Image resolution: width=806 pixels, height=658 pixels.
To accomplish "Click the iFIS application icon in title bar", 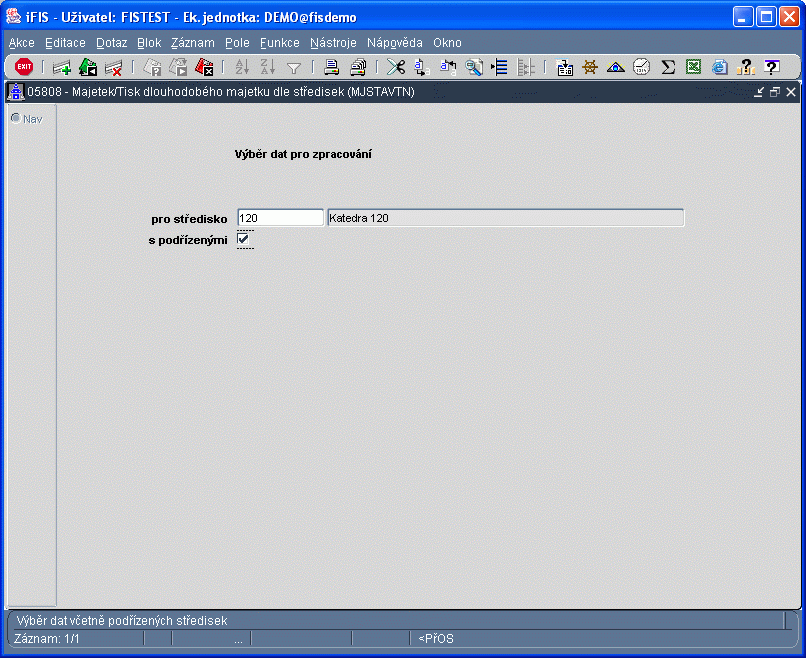I will (13, 17).
